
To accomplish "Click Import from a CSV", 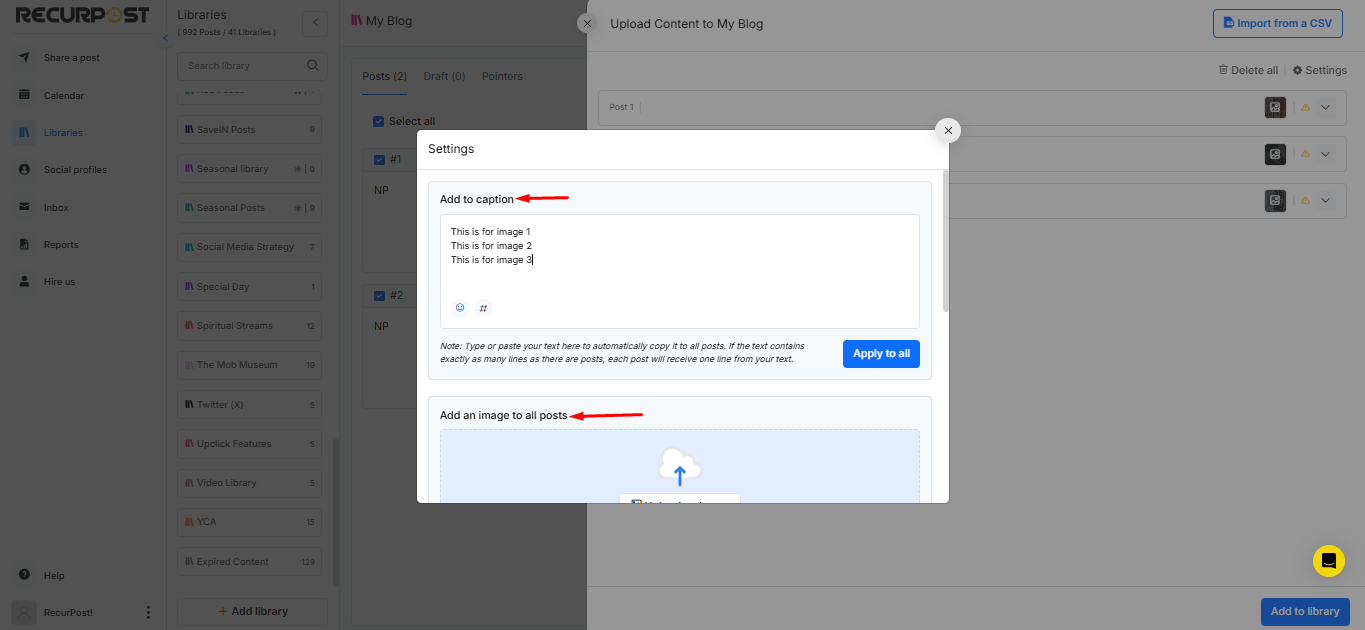I will [1277, 24].
